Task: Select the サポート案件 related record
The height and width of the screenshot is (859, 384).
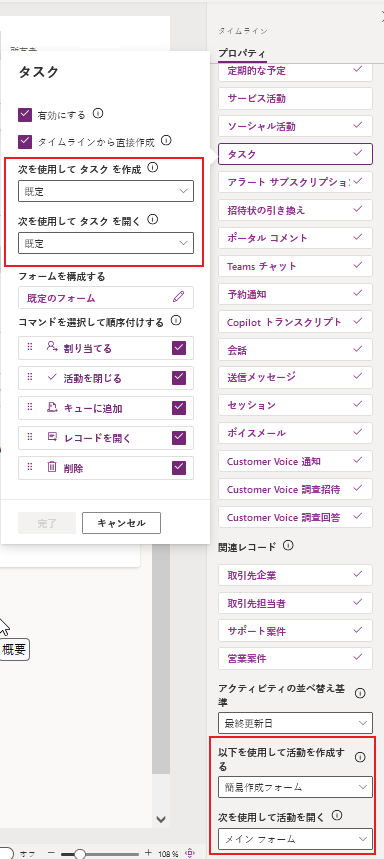Action: coord(295,631)
